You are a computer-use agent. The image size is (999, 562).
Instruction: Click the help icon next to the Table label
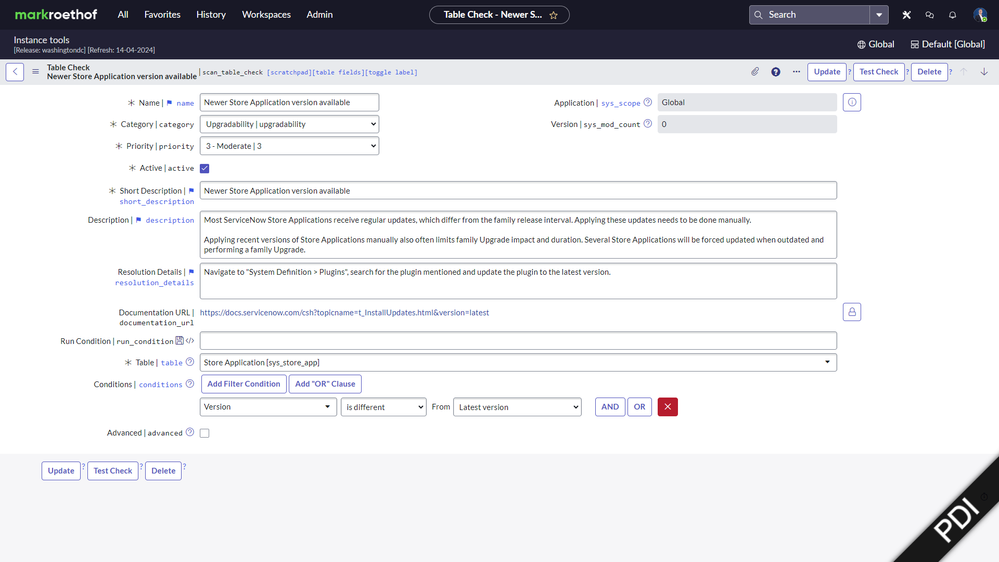coord(190,362)
